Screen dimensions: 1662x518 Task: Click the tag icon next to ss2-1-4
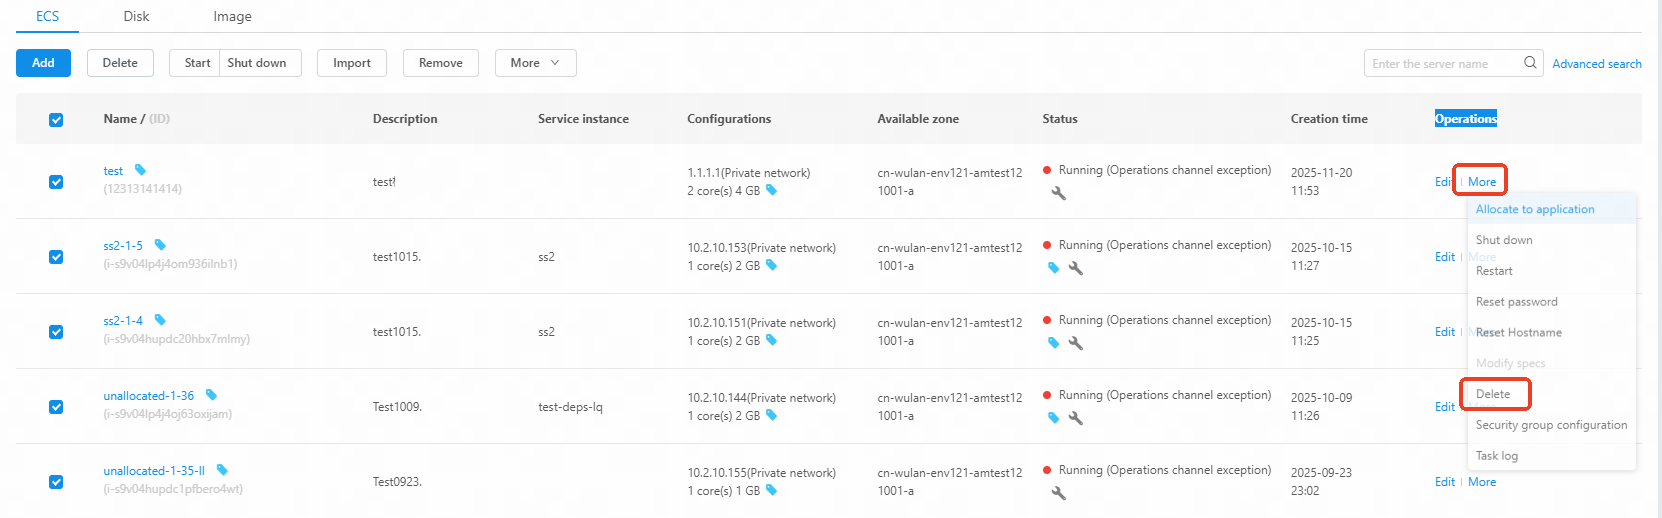click(x=160, y=320)
